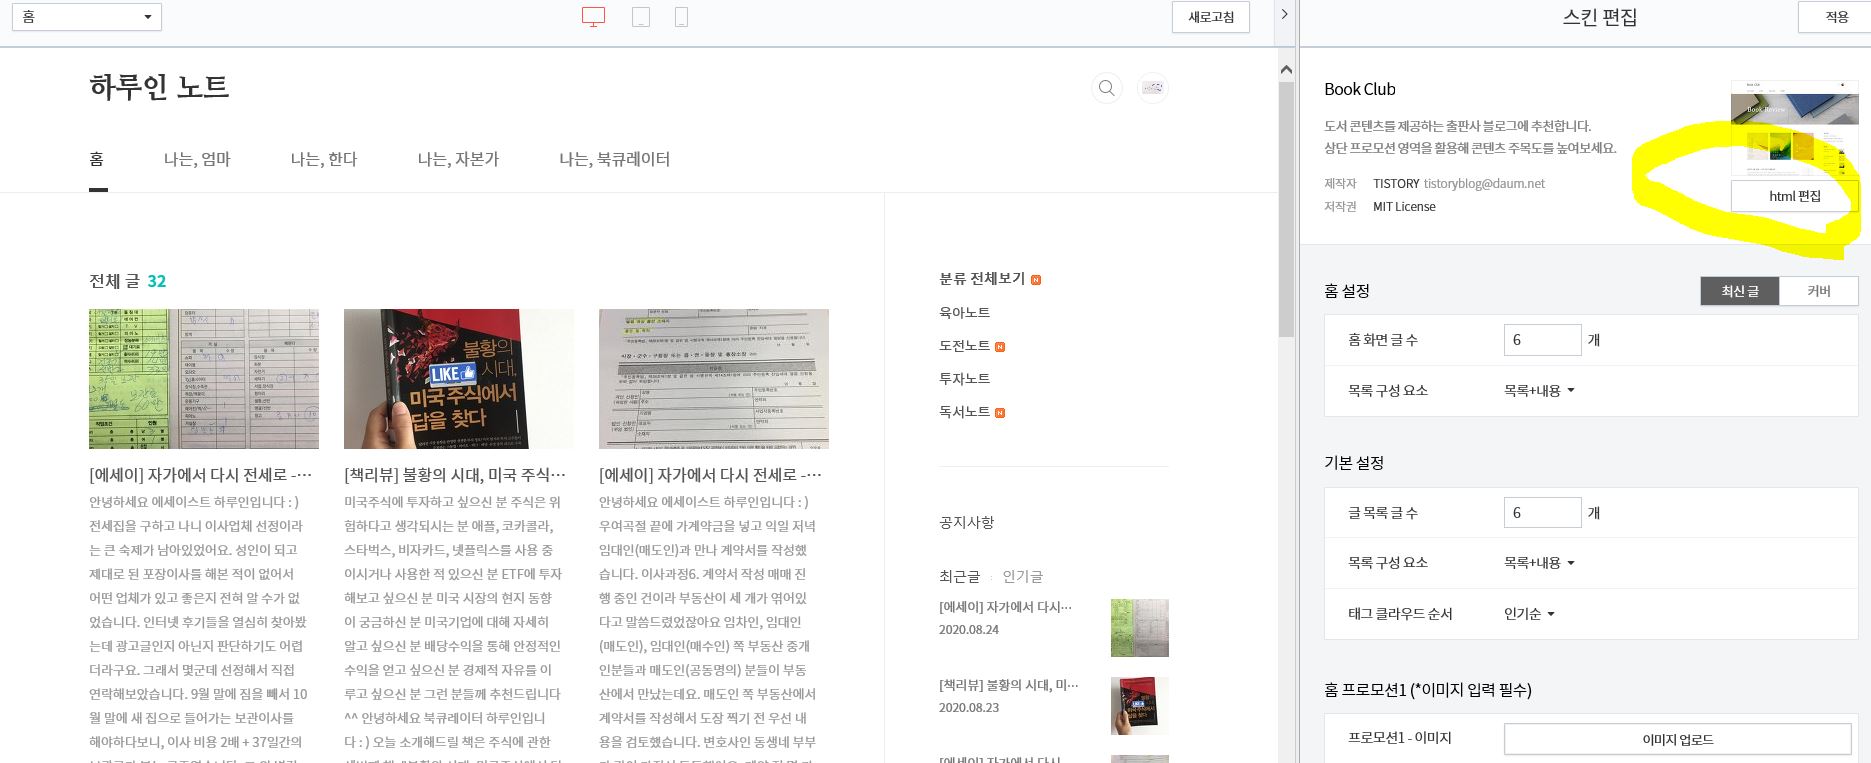Viewport: 1871px width, 763px height.
Task: Open 투자노트 category
Action: coord(964,379)
